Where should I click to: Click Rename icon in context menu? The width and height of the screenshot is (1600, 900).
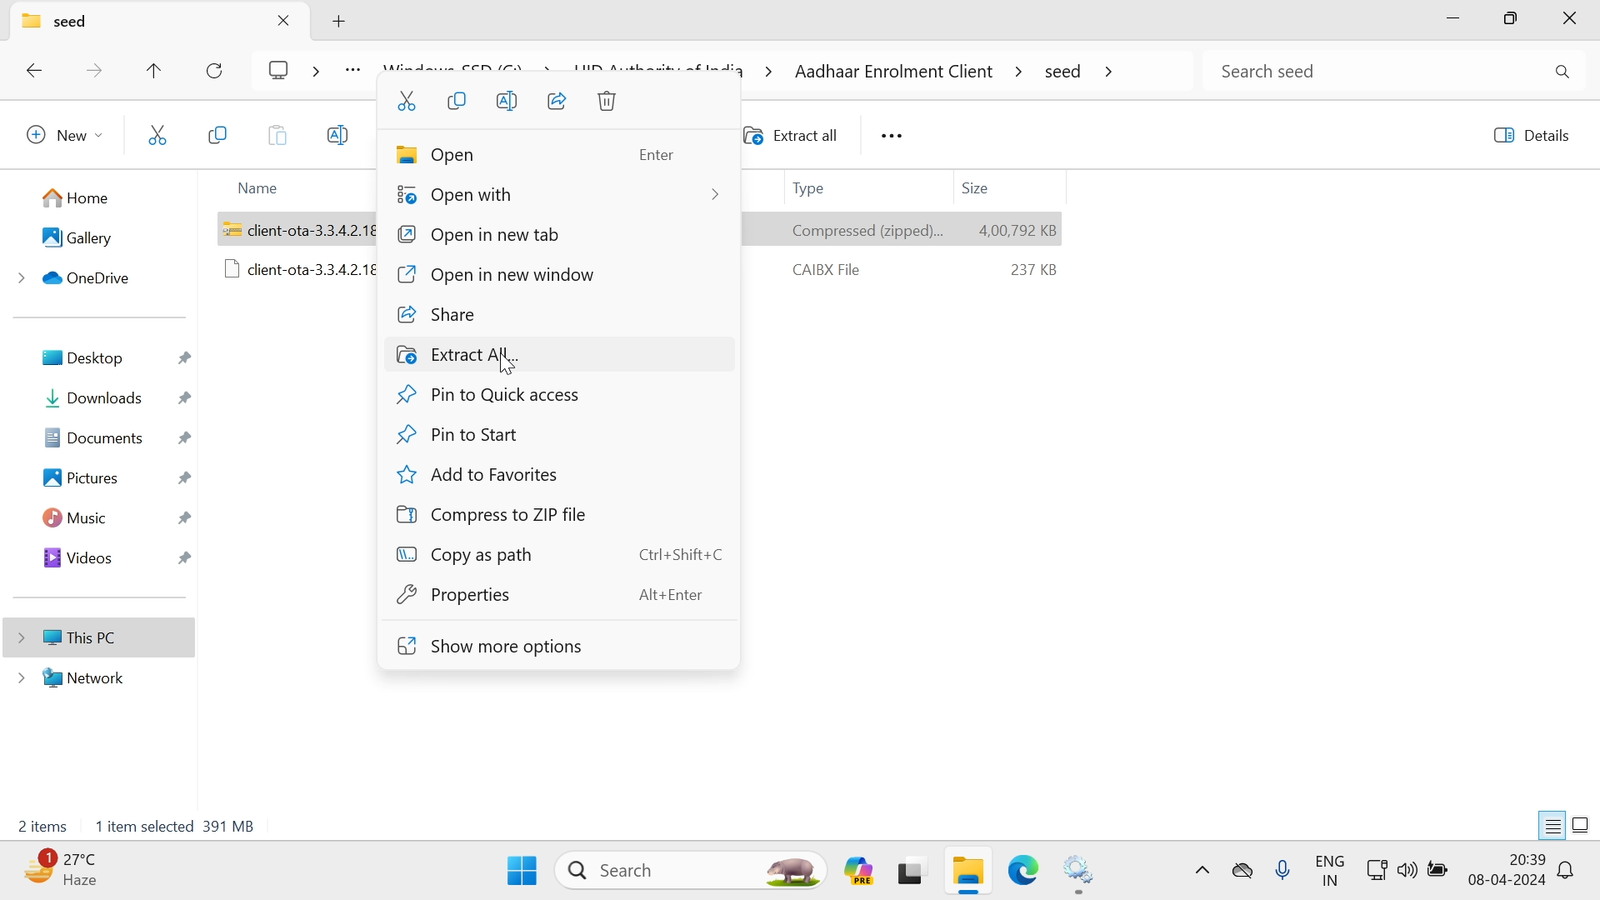tap(506, 101)
